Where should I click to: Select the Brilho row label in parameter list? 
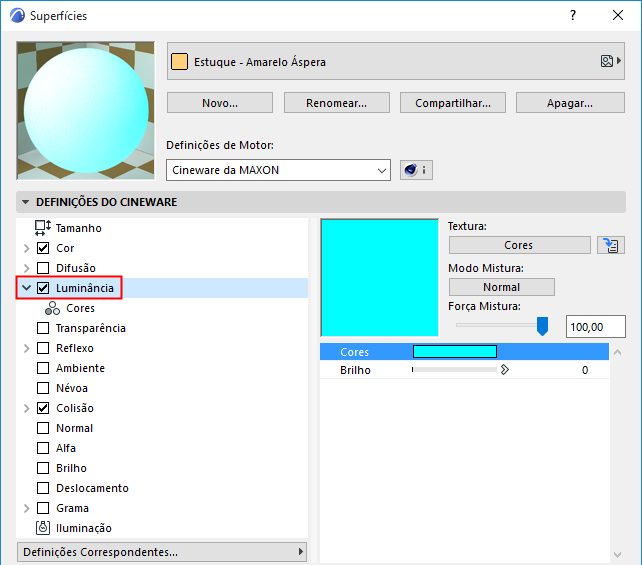click(x=355, y=370)
